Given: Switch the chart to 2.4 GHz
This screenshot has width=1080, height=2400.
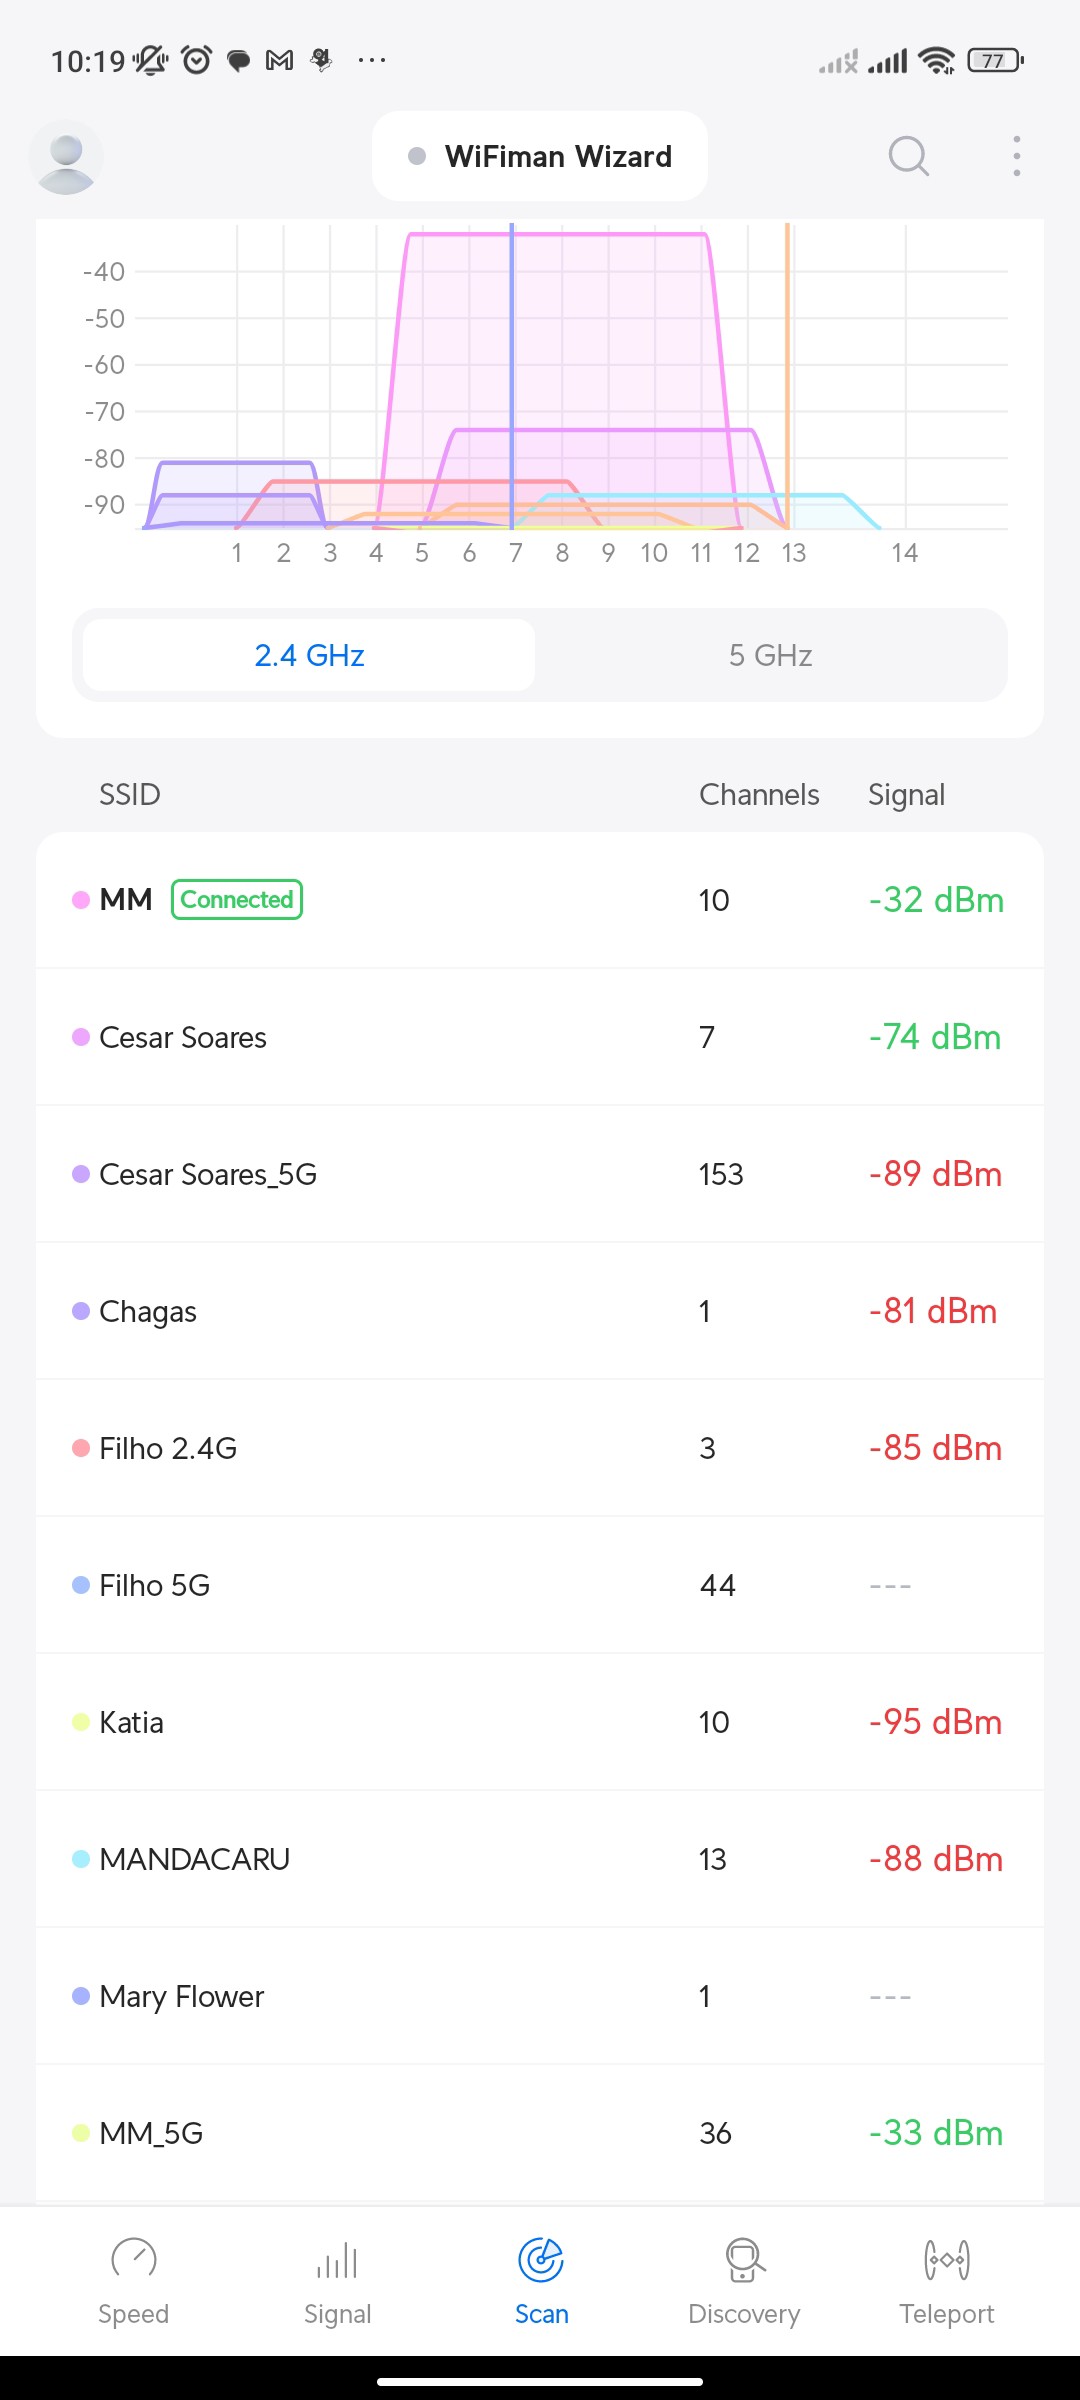Looking at the screenshot, I should point(309,655).
